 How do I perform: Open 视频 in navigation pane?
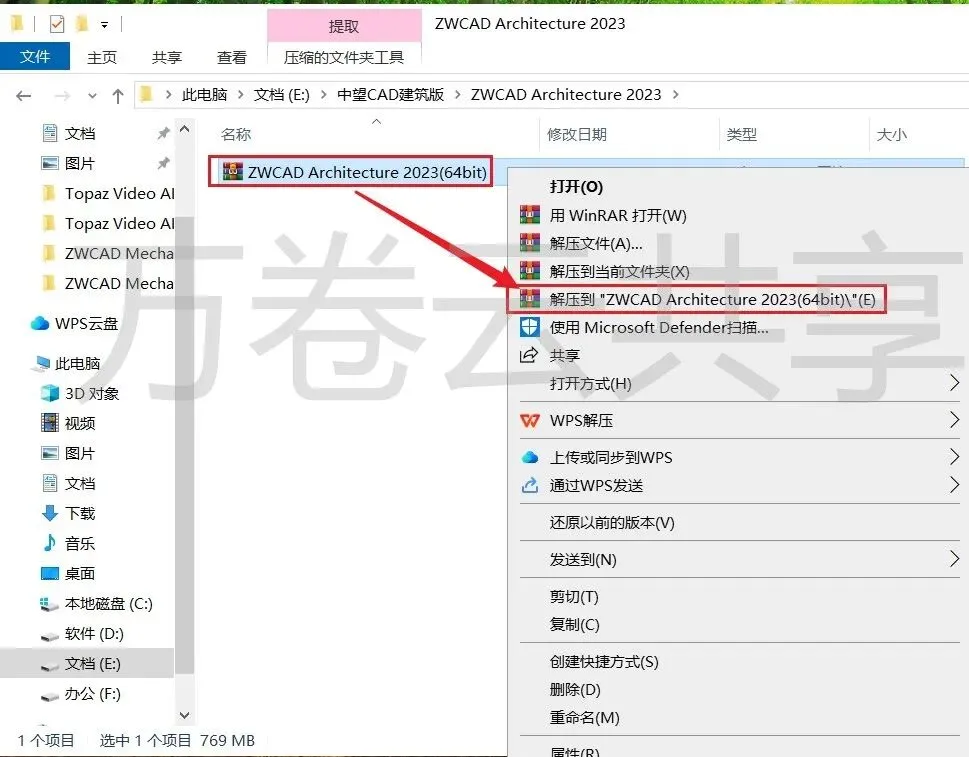pos(80,423)
